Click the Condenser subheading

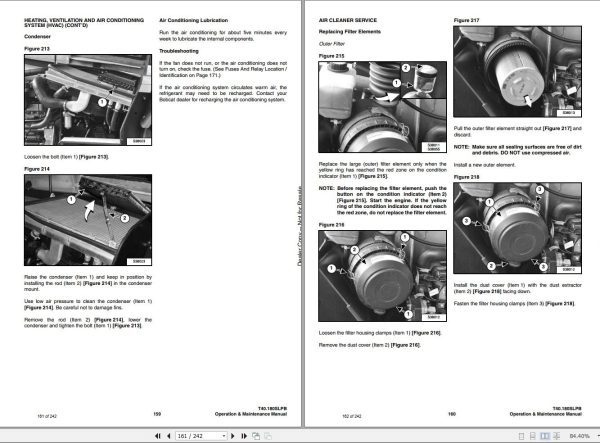pos(37,37)
